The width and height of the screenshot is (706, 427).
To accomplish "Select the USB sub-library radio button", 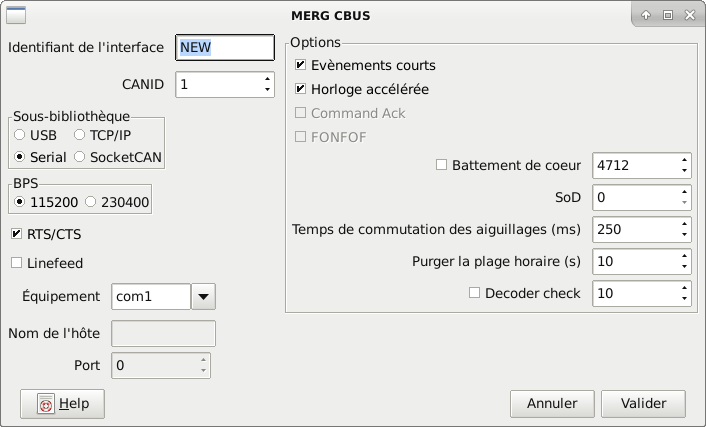I will [x=20, y=134].
